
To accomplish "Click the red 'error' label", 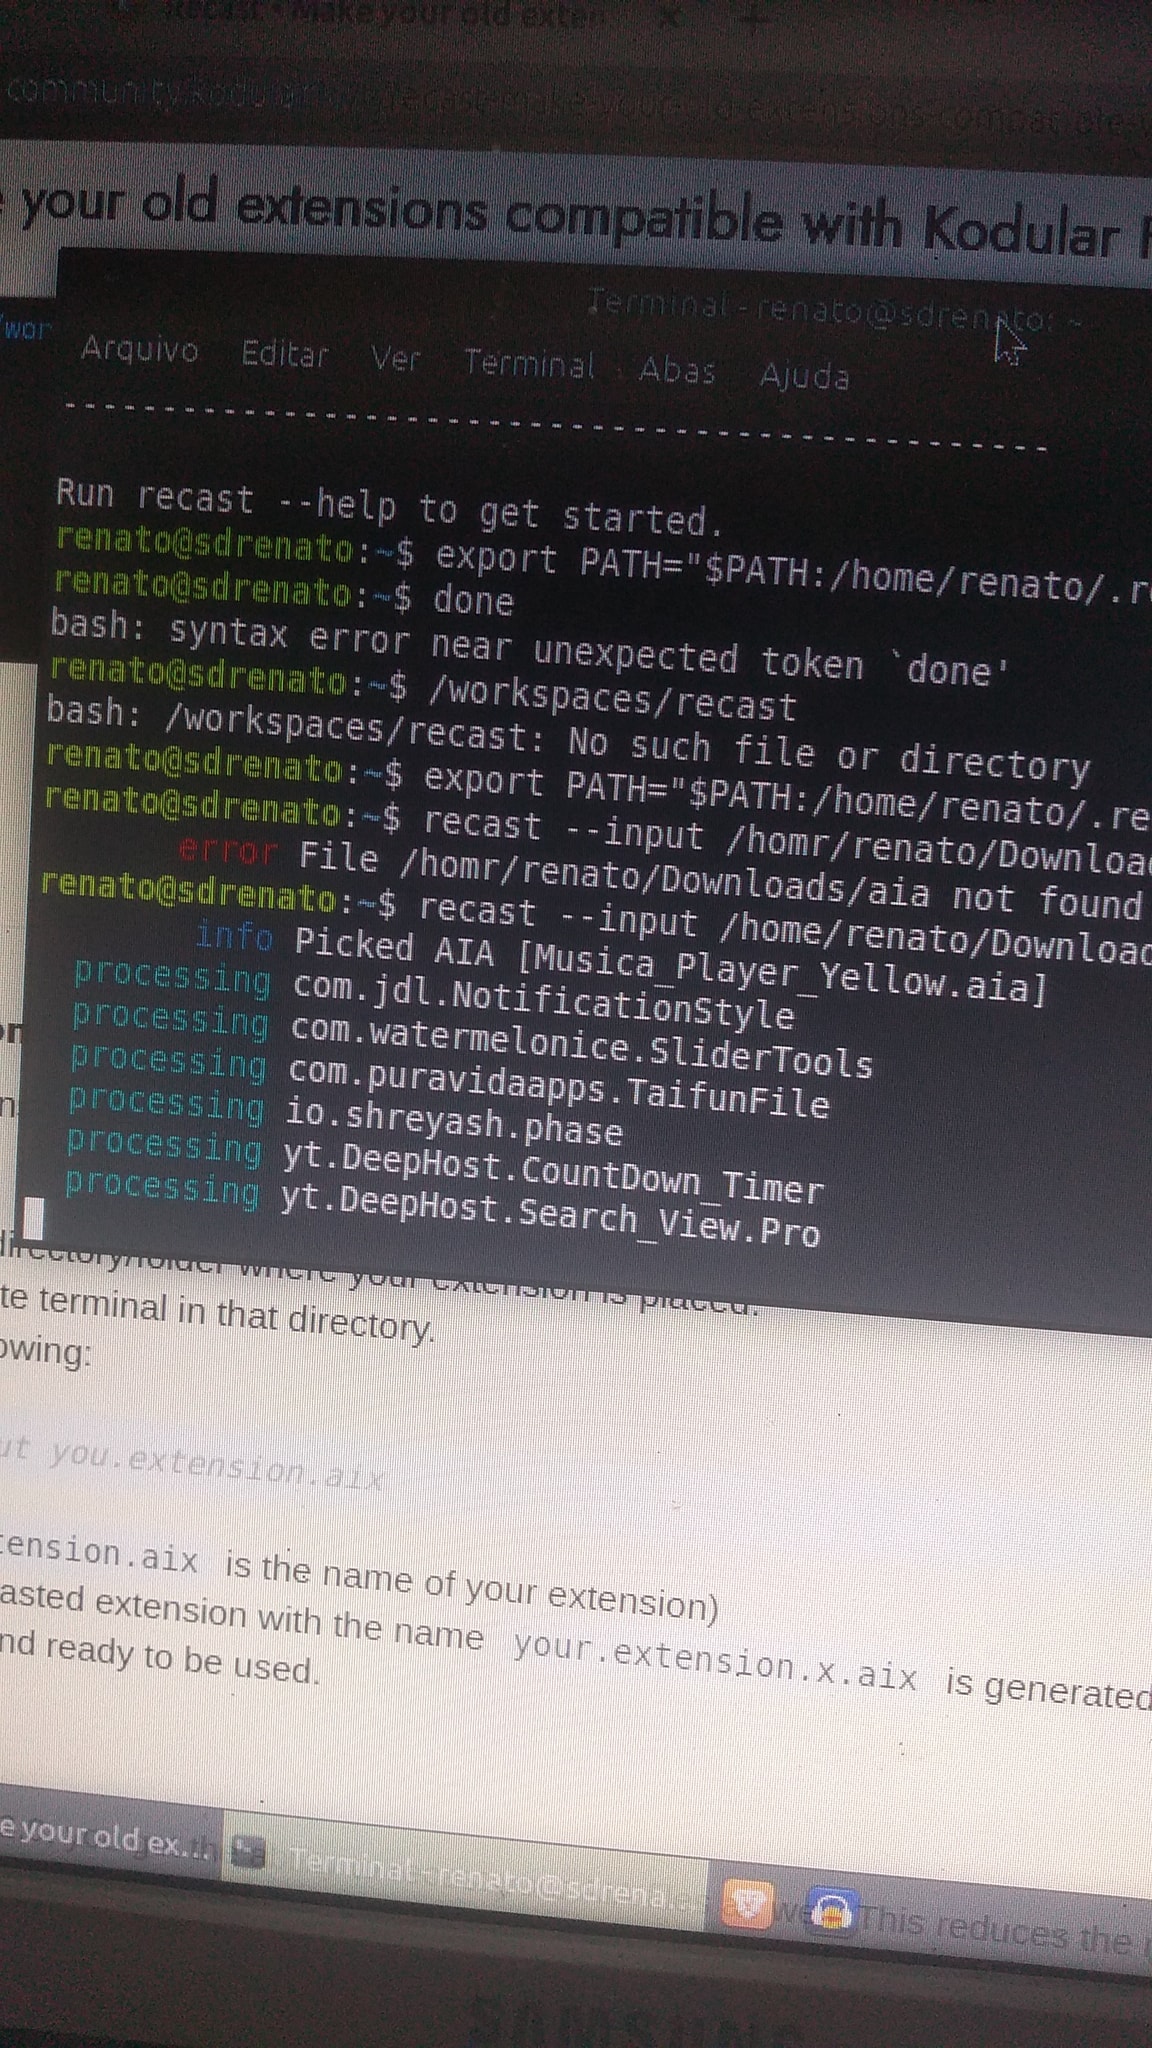I will (x=228, y=852).
